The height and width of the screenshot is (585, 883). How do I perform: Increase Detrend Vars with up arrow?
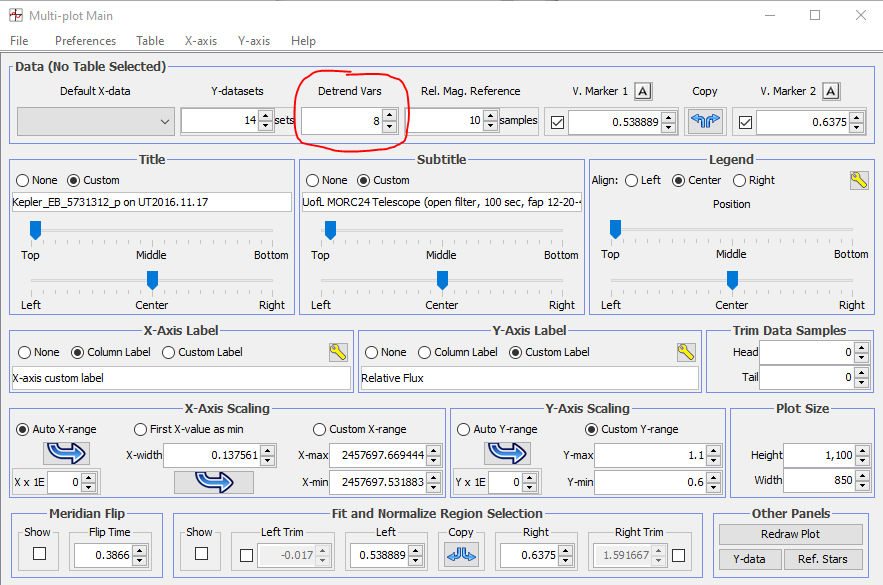point(389,116)
